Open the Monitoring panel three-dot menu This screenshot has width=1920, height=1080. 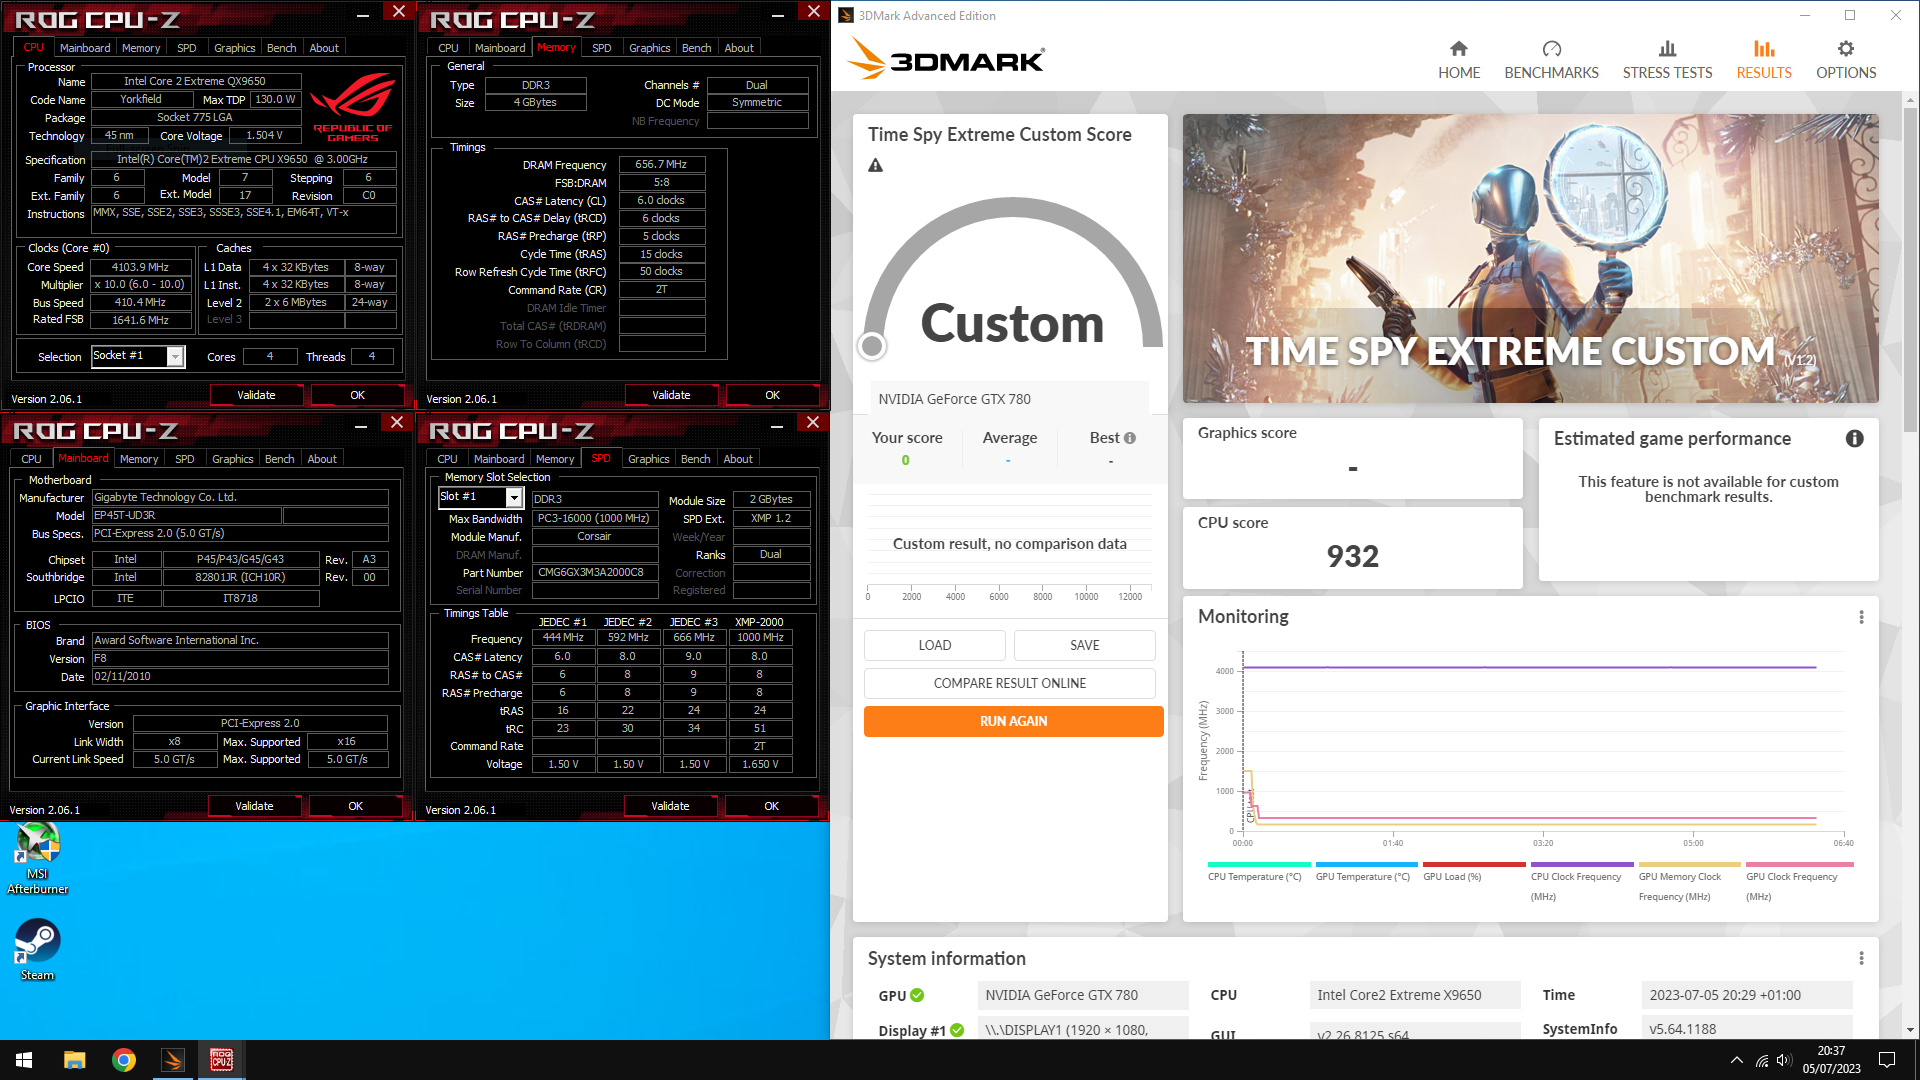point(1861,617)
